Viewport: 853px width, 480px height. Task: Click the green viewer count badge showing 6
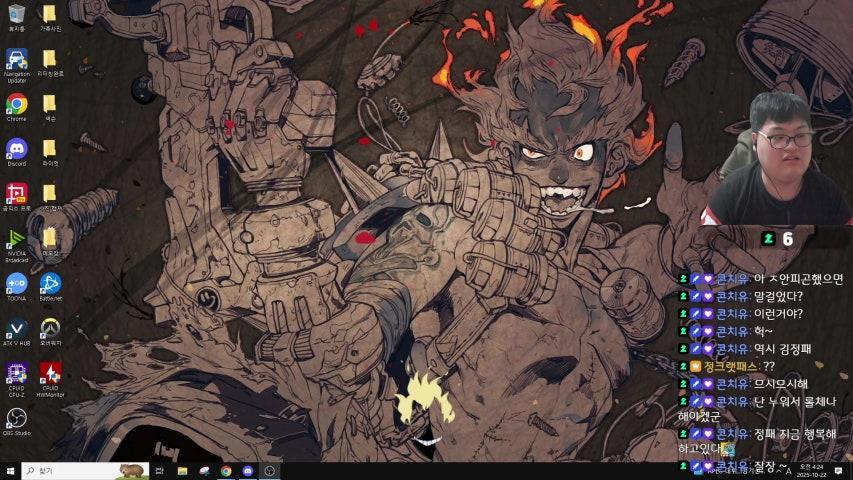778,238
